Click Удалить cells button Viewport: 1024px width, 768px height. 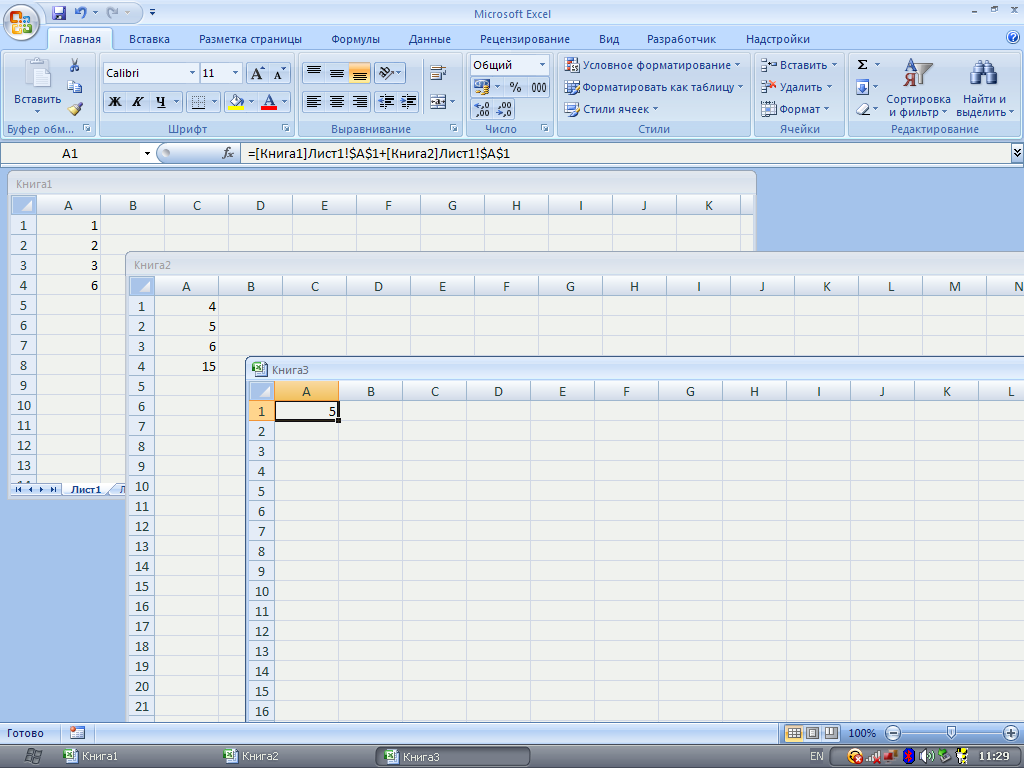pyautogui.click(x=796, y=87)
